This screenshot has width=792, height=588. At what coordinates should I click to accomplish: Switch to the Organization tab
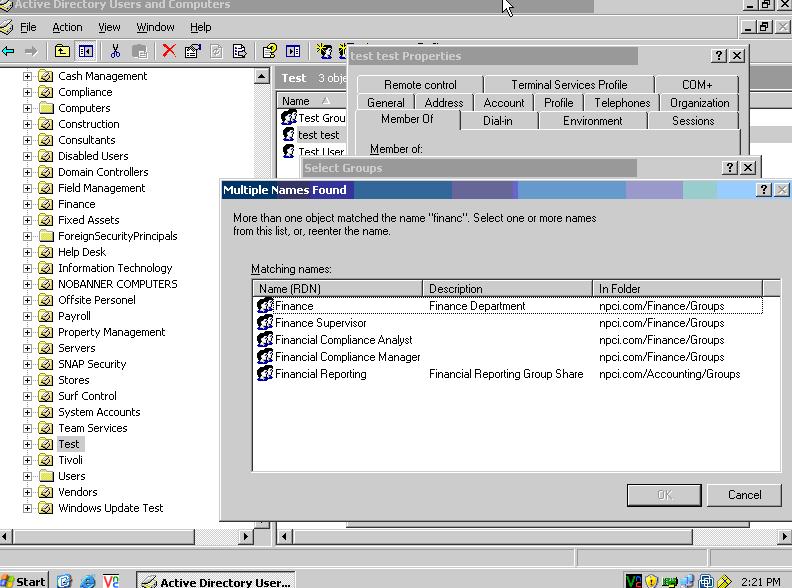point(700,103)
